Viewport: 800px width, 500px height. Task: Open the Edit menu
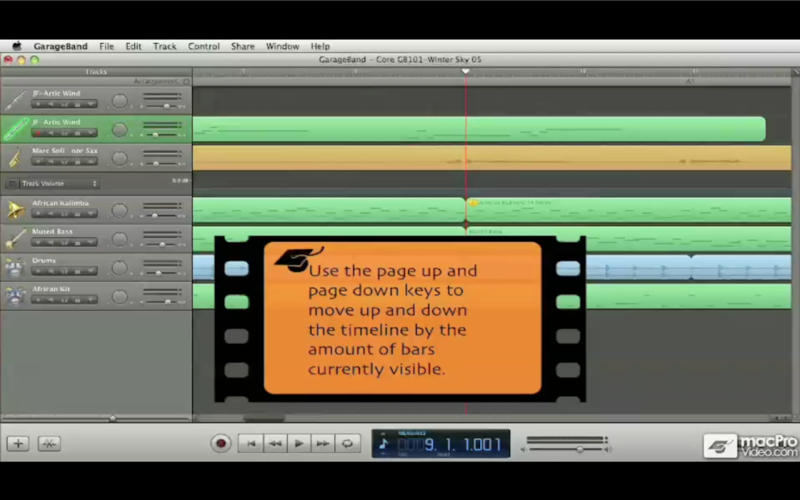tap(133, 46)
